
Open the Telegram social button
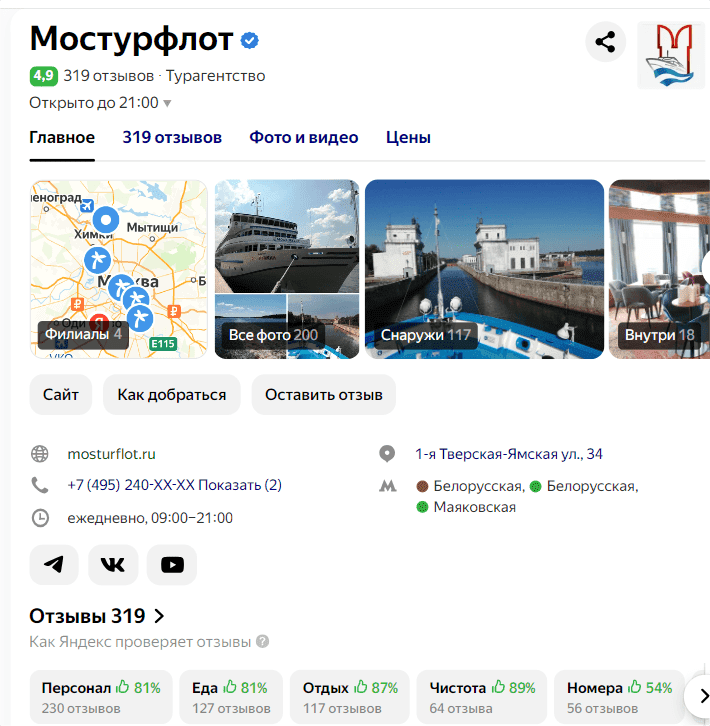54,565
